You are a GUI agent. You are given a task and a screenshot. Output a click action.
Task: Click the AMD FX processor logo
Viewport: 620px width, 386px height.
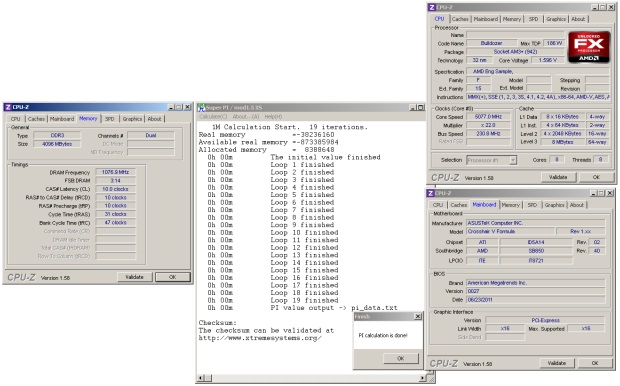tap(589, 47)
